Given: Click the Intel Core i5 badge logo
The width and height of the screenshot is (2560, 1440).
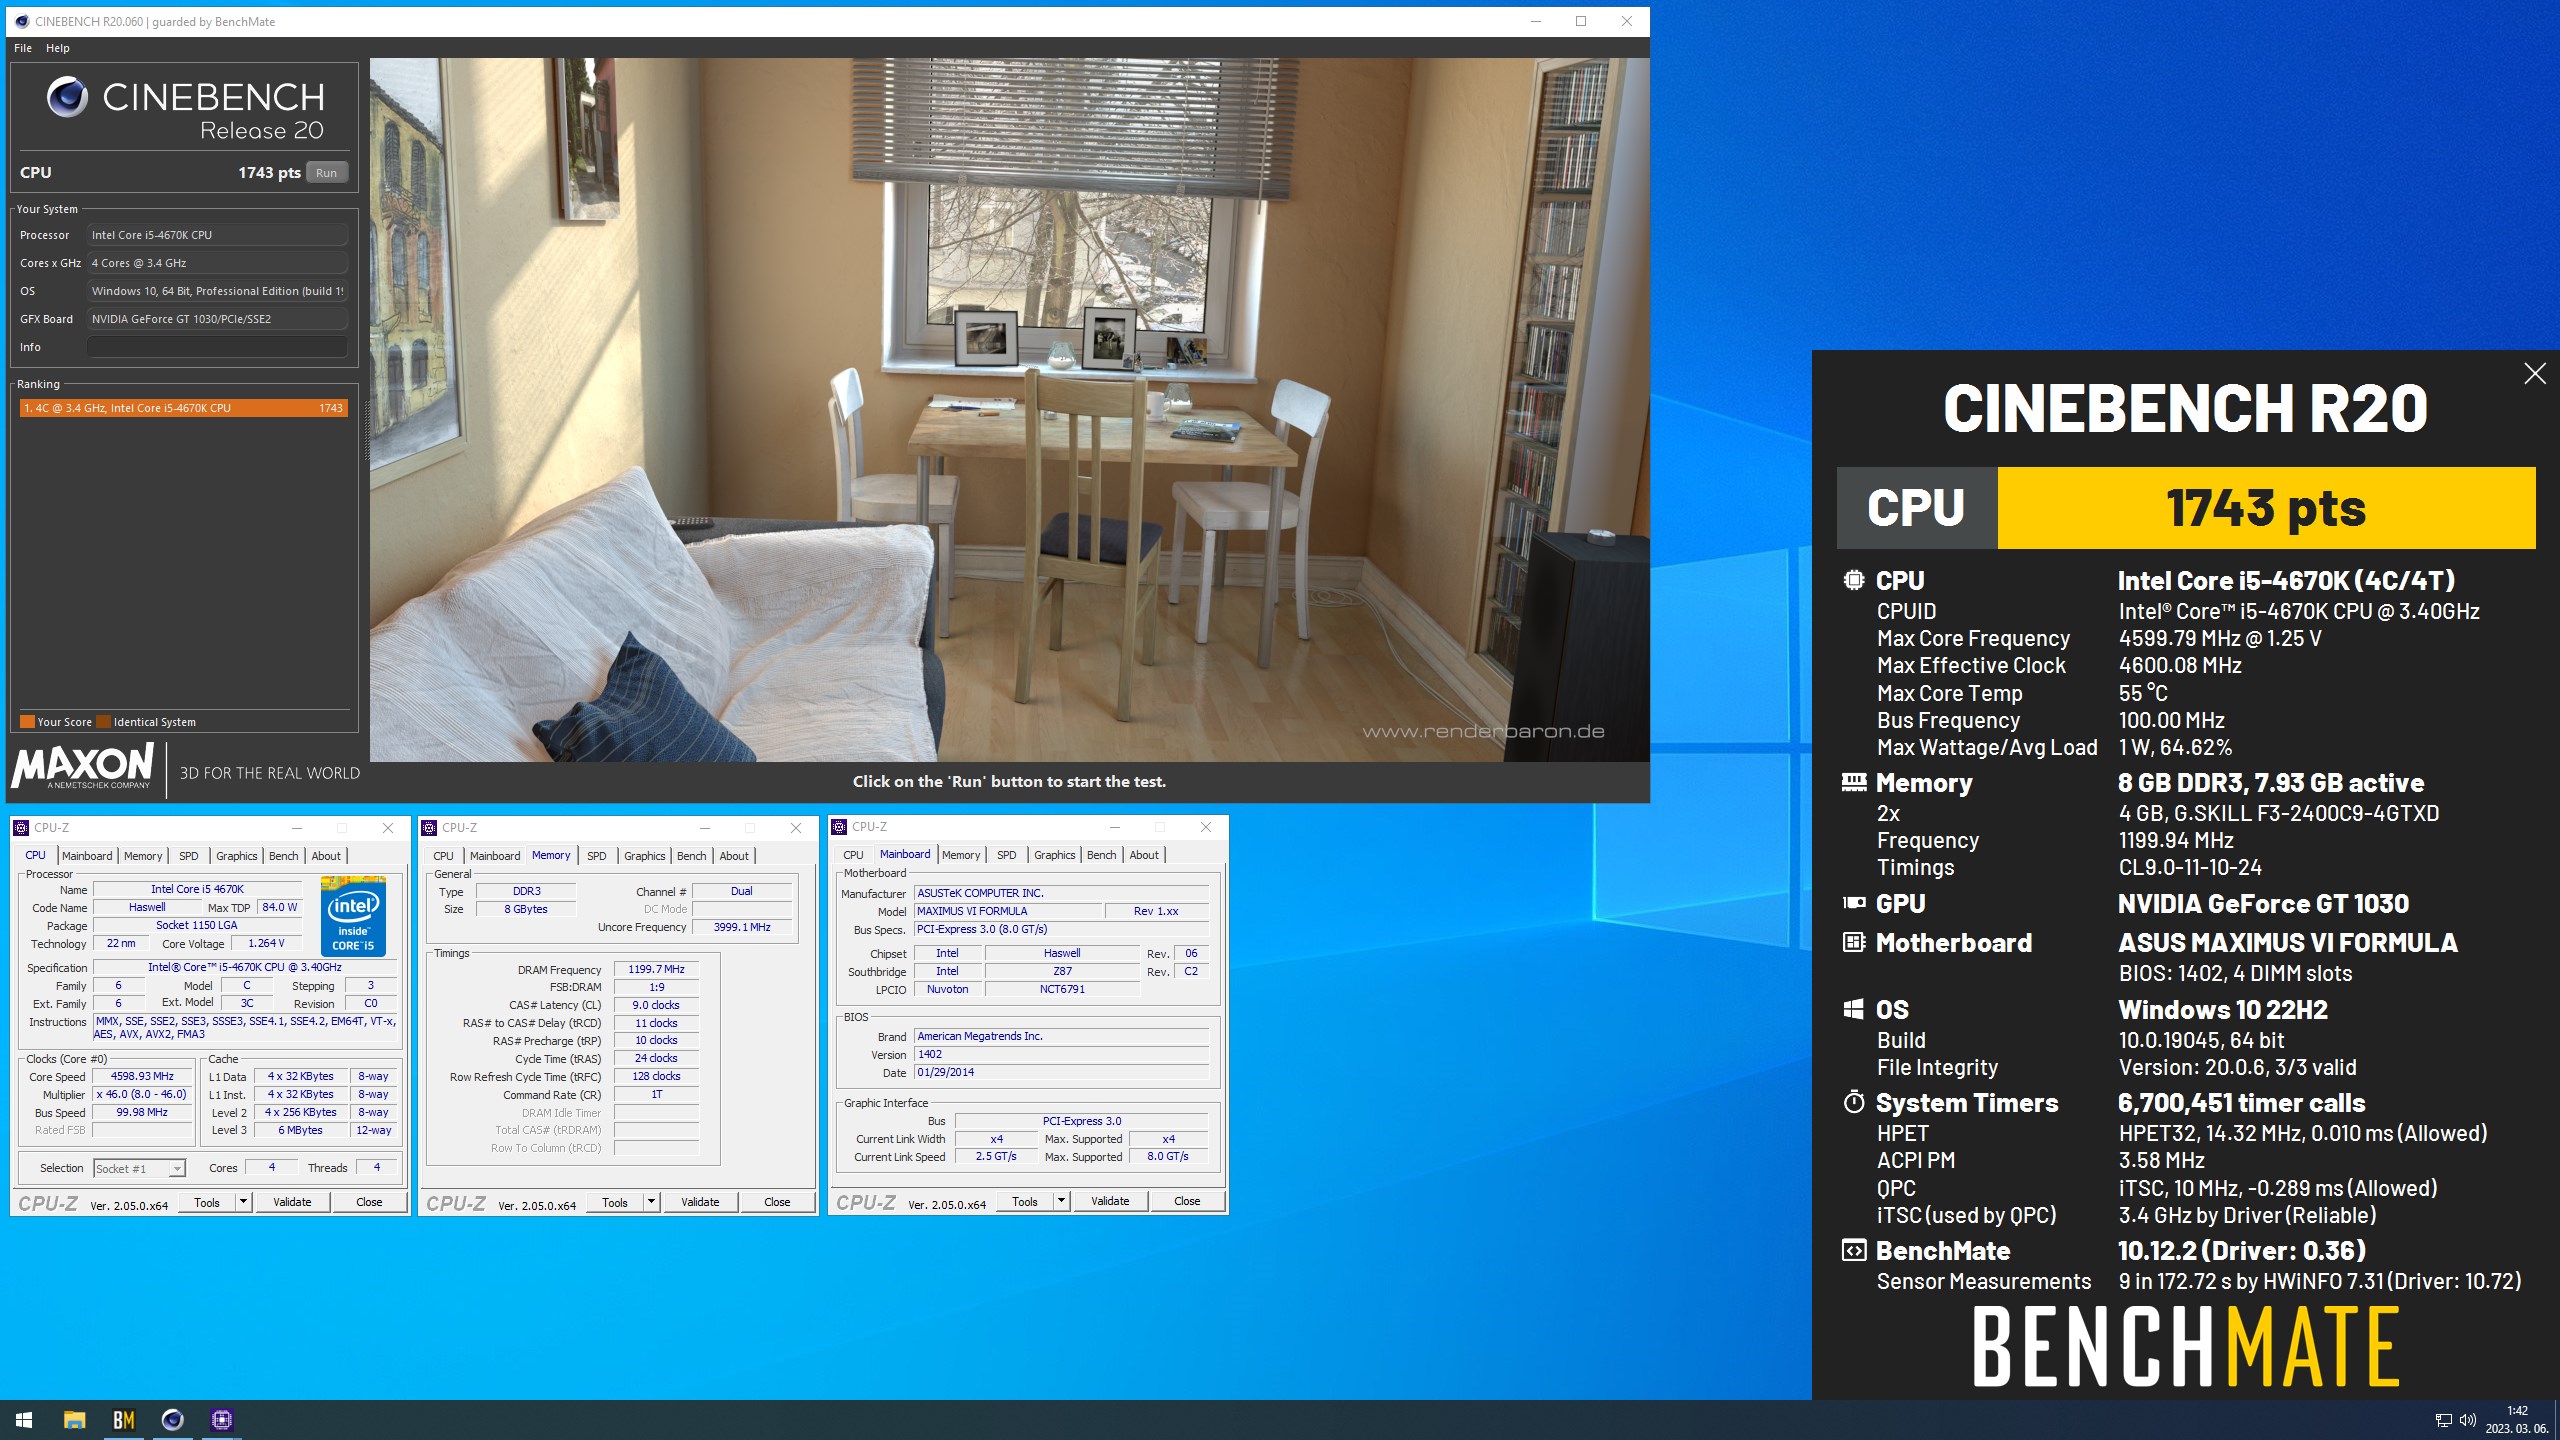Looking at the screenshot, I should click(353, 916).
